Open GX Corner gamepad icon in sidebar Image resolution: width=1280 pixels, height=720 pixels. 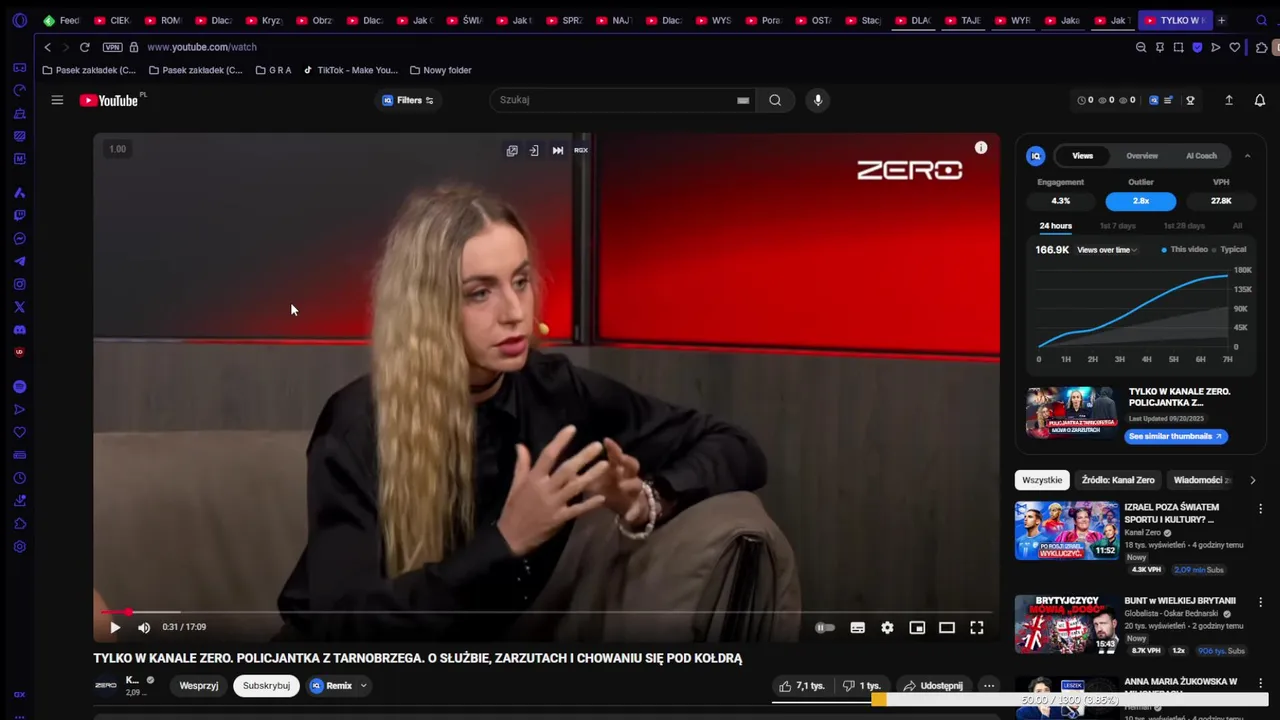click(19, 68)
